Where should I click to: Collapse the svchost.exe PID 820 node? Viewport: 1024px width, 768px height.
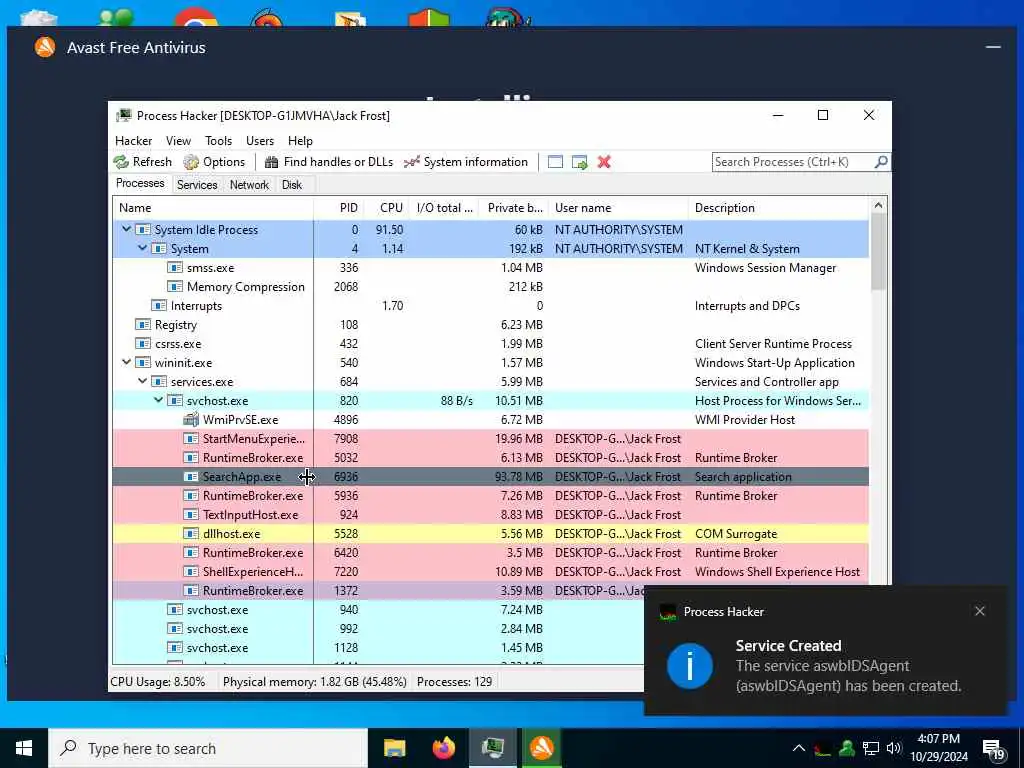pos(159,400)
